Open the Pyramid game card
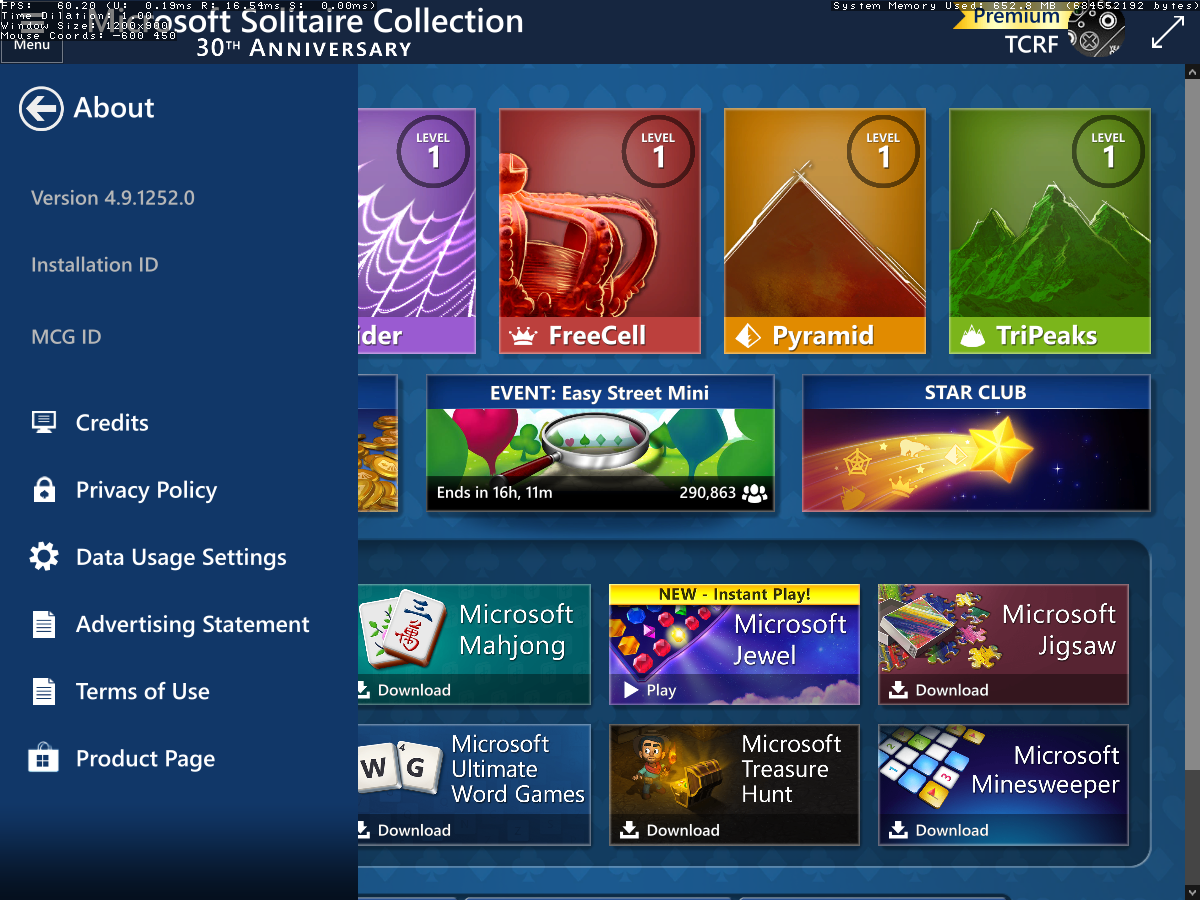 click(x=825, y=231)
